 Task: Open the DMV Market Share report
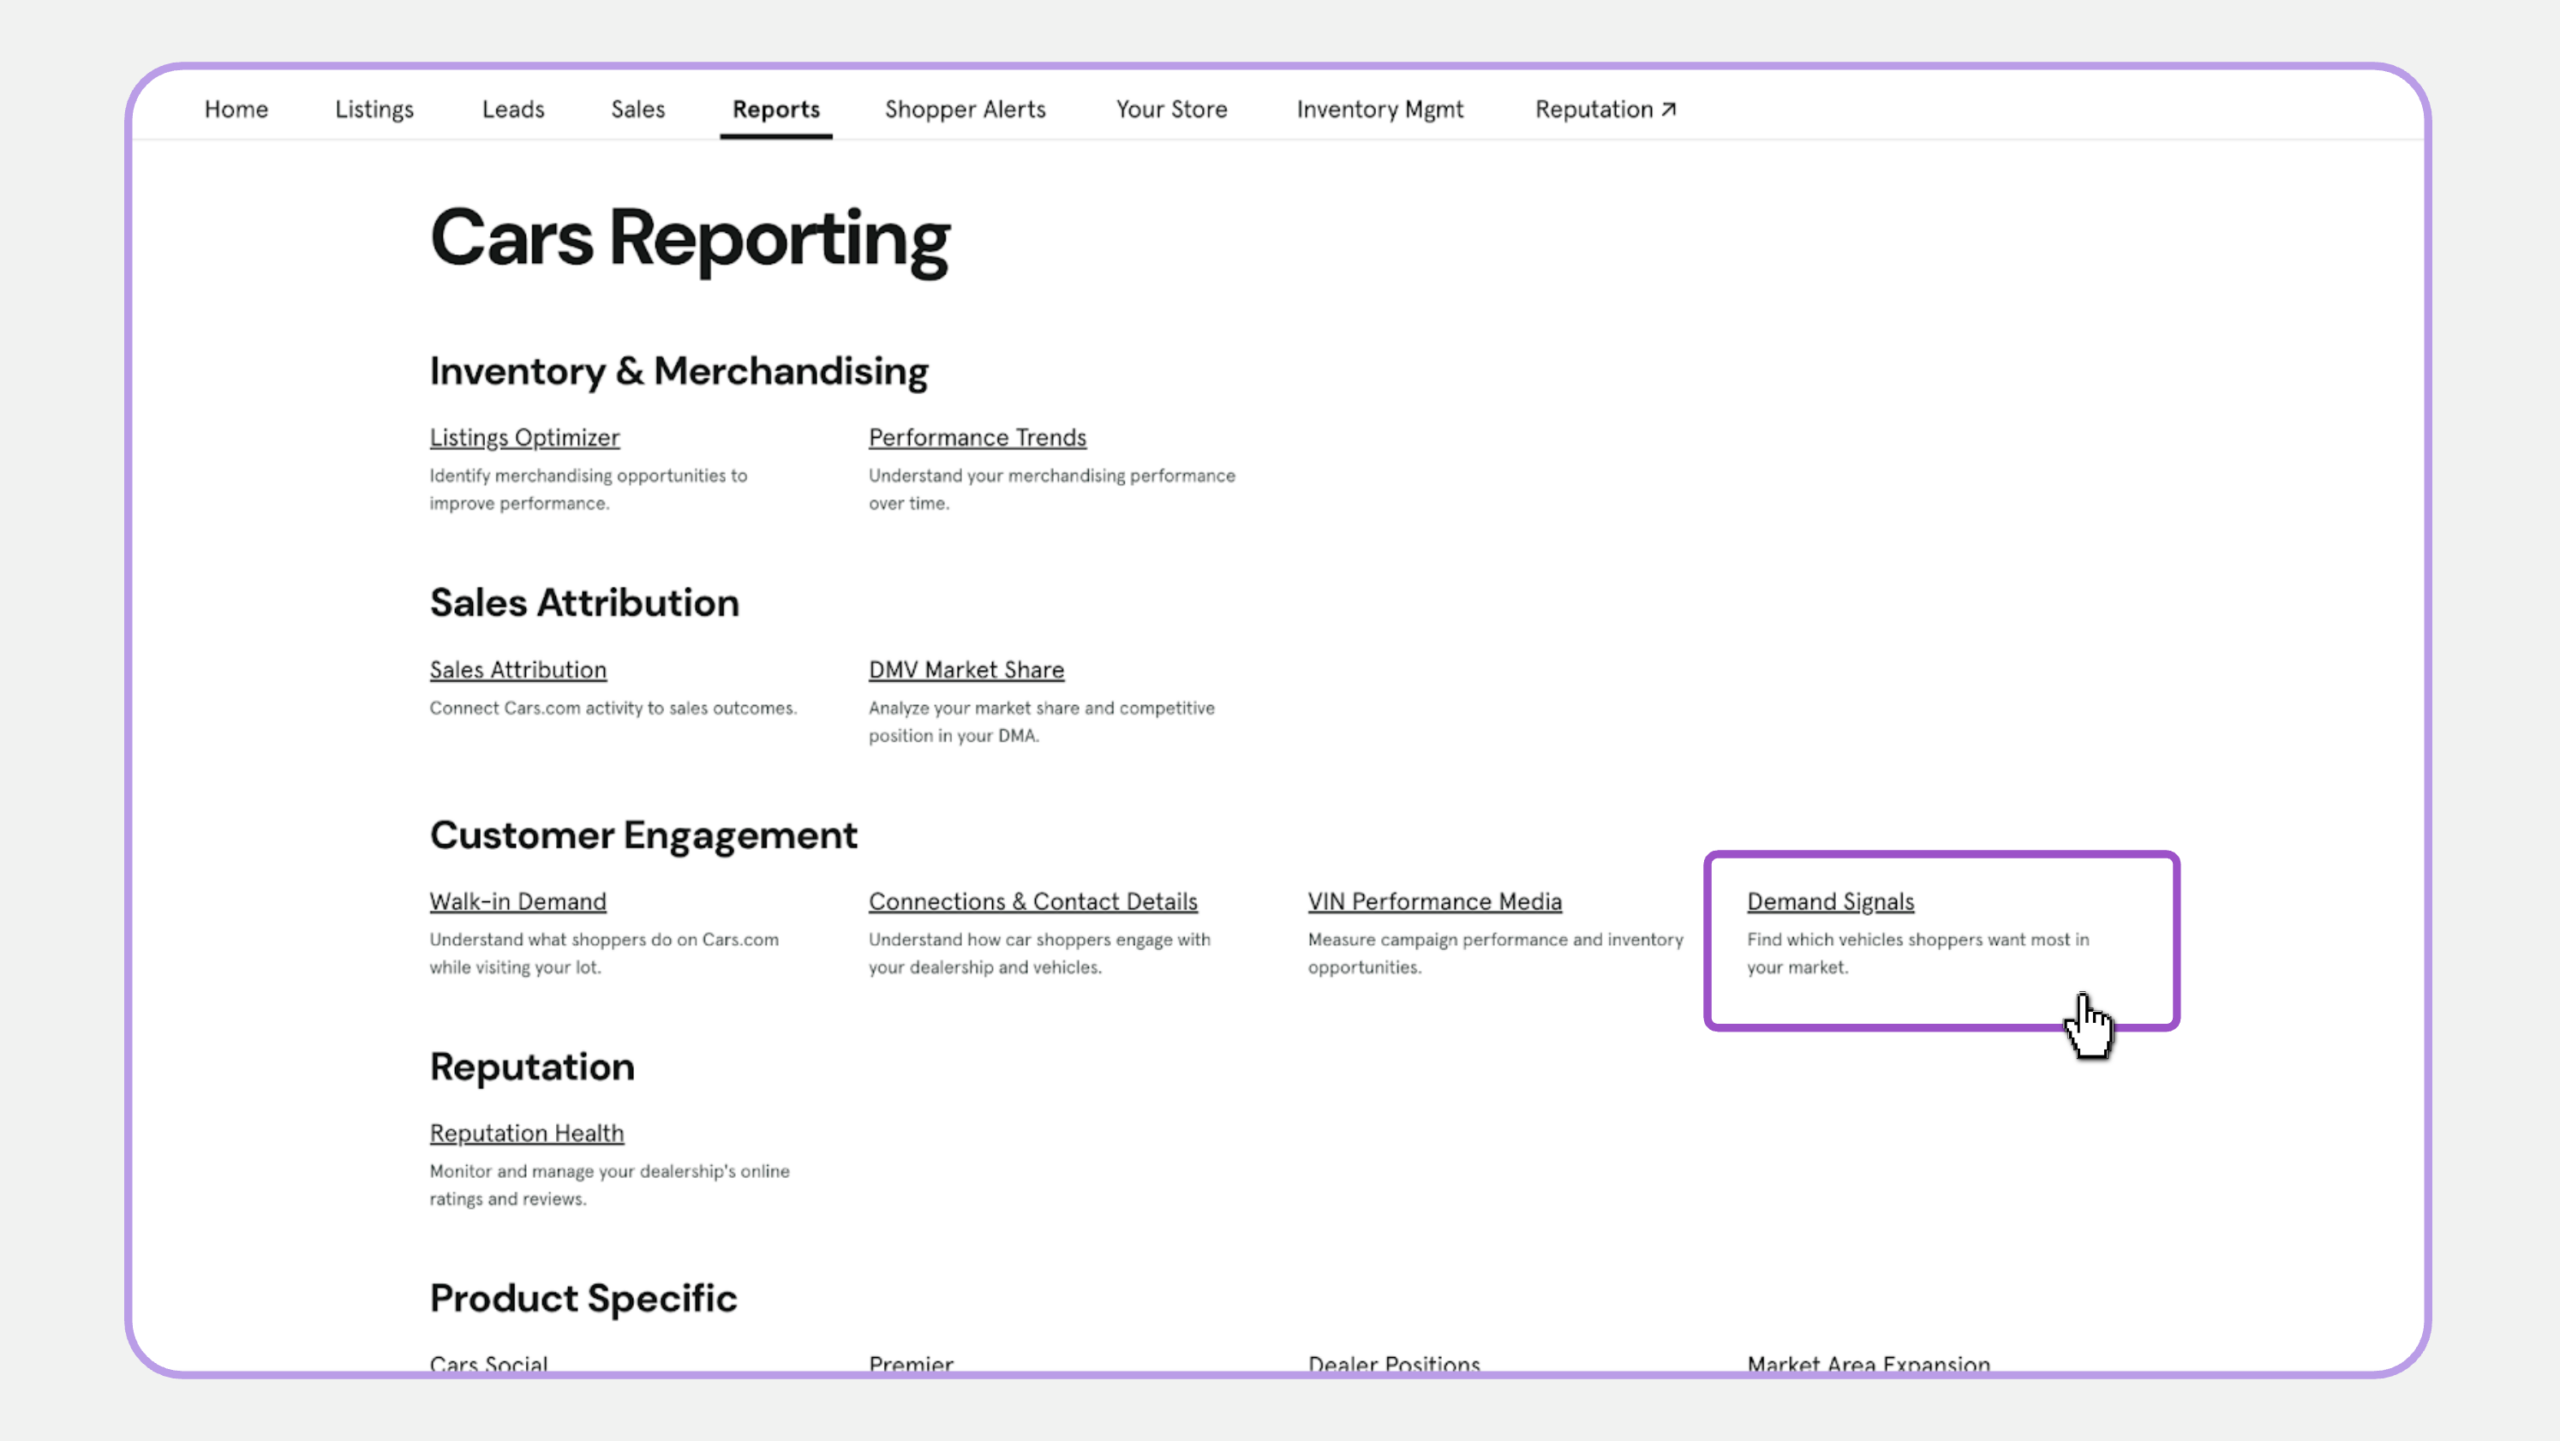click(966, 669)
